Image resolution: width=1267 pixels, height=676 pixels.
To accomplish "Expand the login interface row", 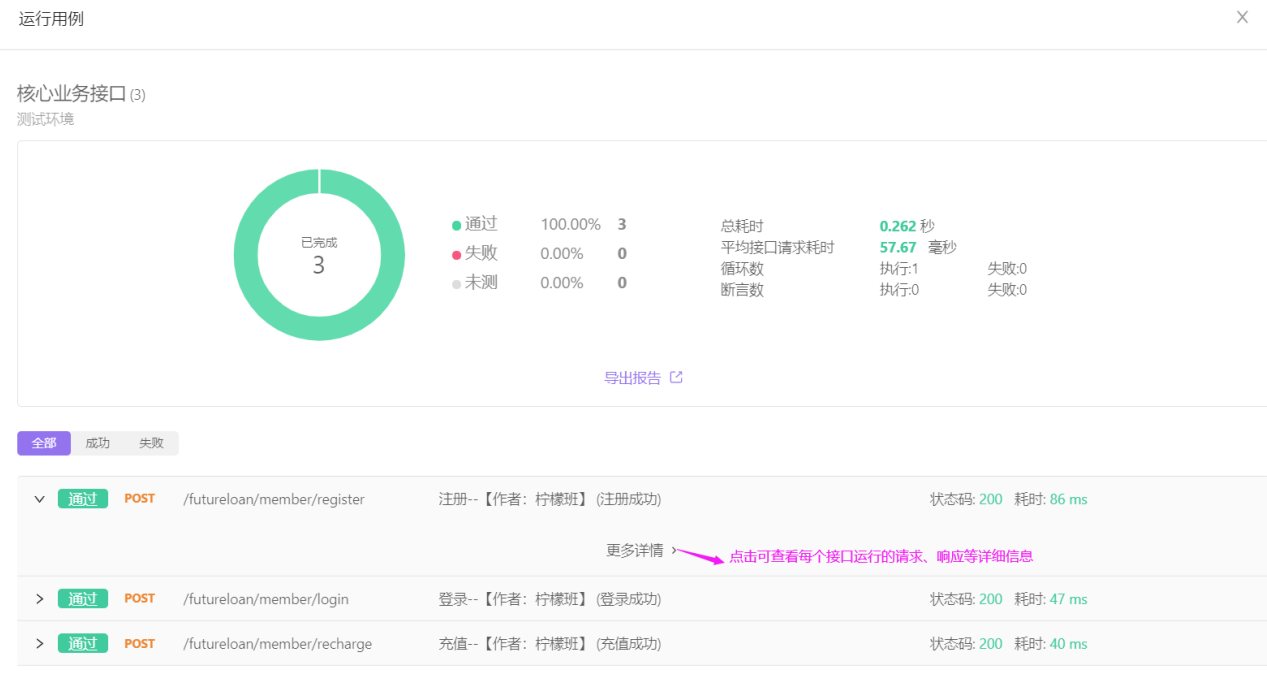I will [x=40, y=599].
